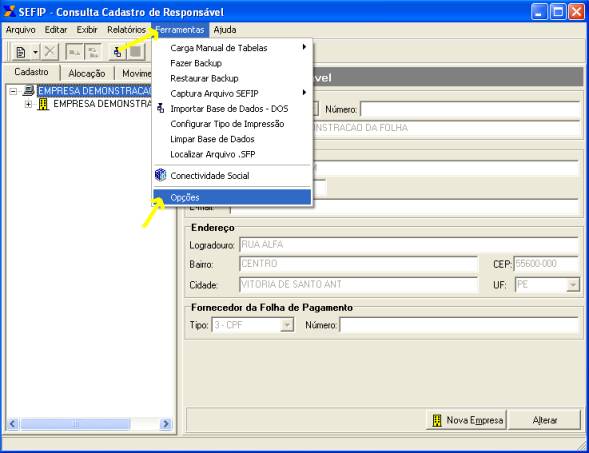589x453 pixels.
Task: Click the Fornecedor da Folha Número field
Action: (x=459, y=325)
